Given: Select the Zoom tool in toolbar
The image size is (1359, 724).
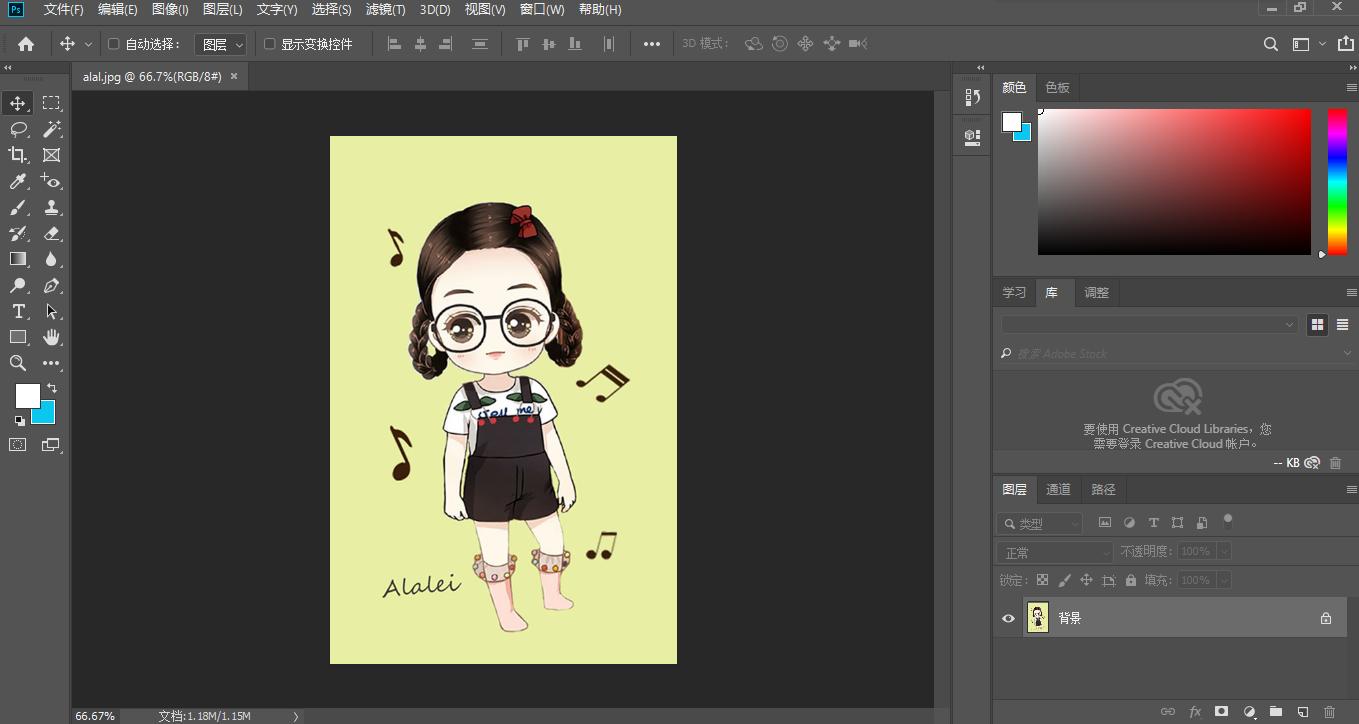Looking at the screenshot, I should click(x=18, y=363).
